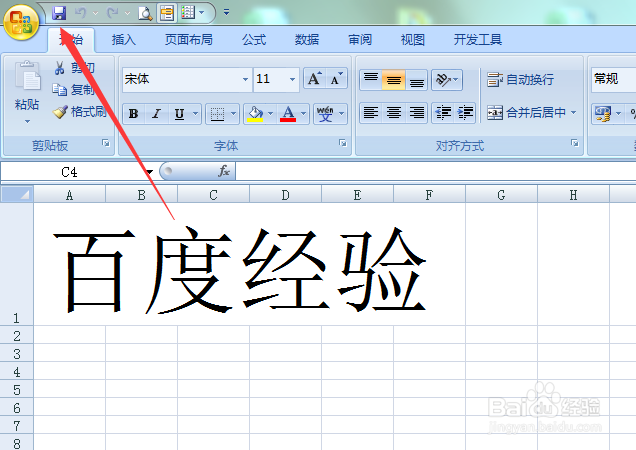Undo the last action
This screenshot has width=636, height=450.
click(x=80, y=13)
